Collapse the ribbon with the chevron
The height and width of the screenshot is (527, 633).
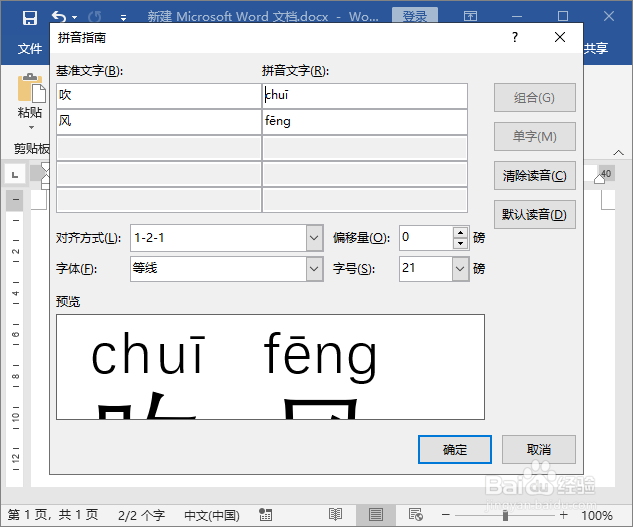click(x=618, y=152)
